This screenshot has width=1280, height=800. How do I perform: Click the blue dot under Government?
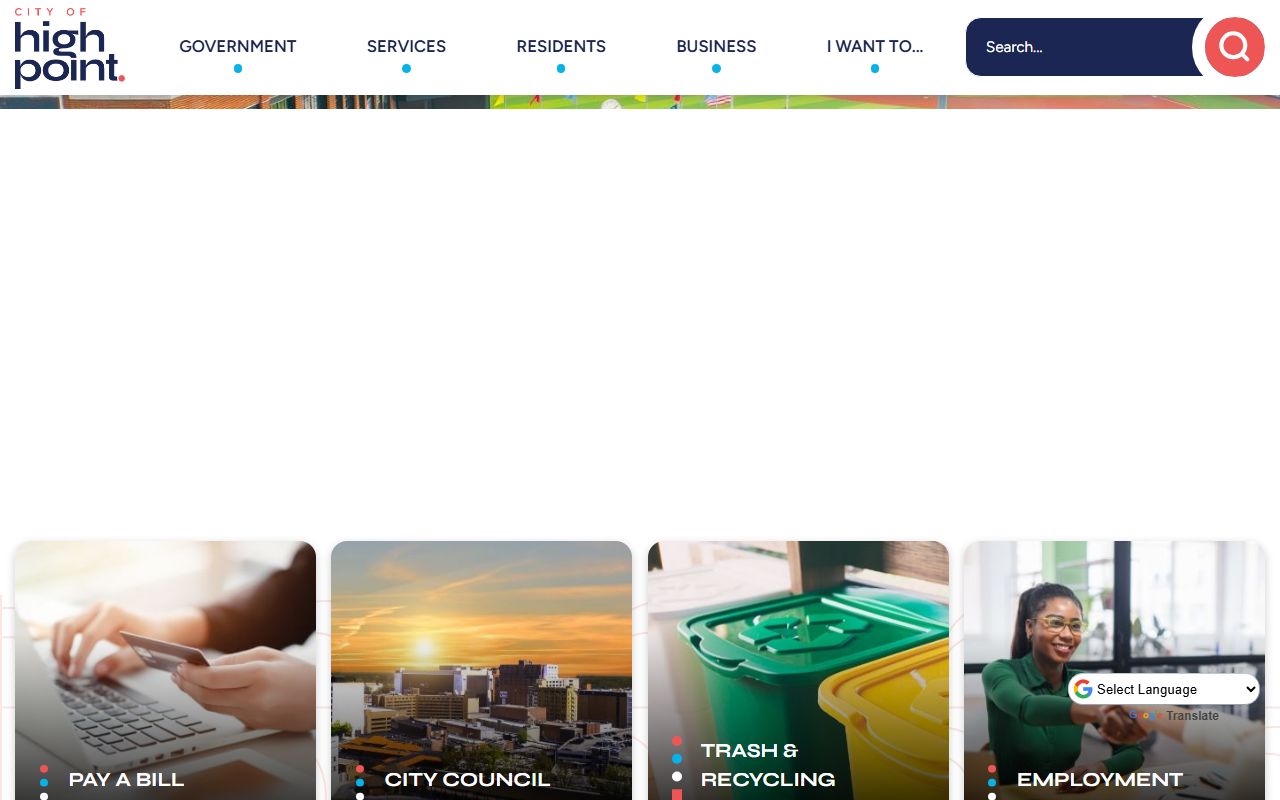coord(238,69)
